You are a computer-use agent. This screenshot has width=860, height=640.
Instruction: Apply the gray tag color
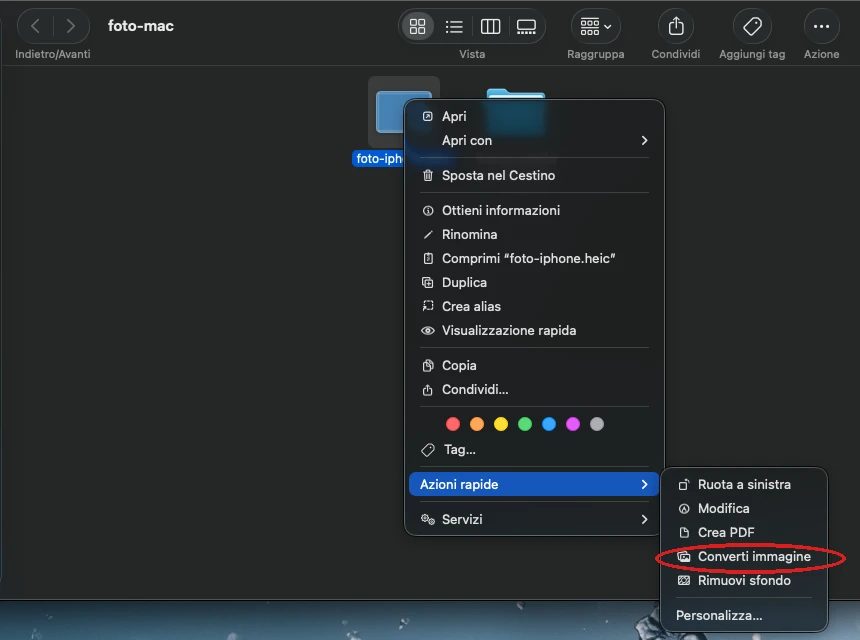click(597, 424)
